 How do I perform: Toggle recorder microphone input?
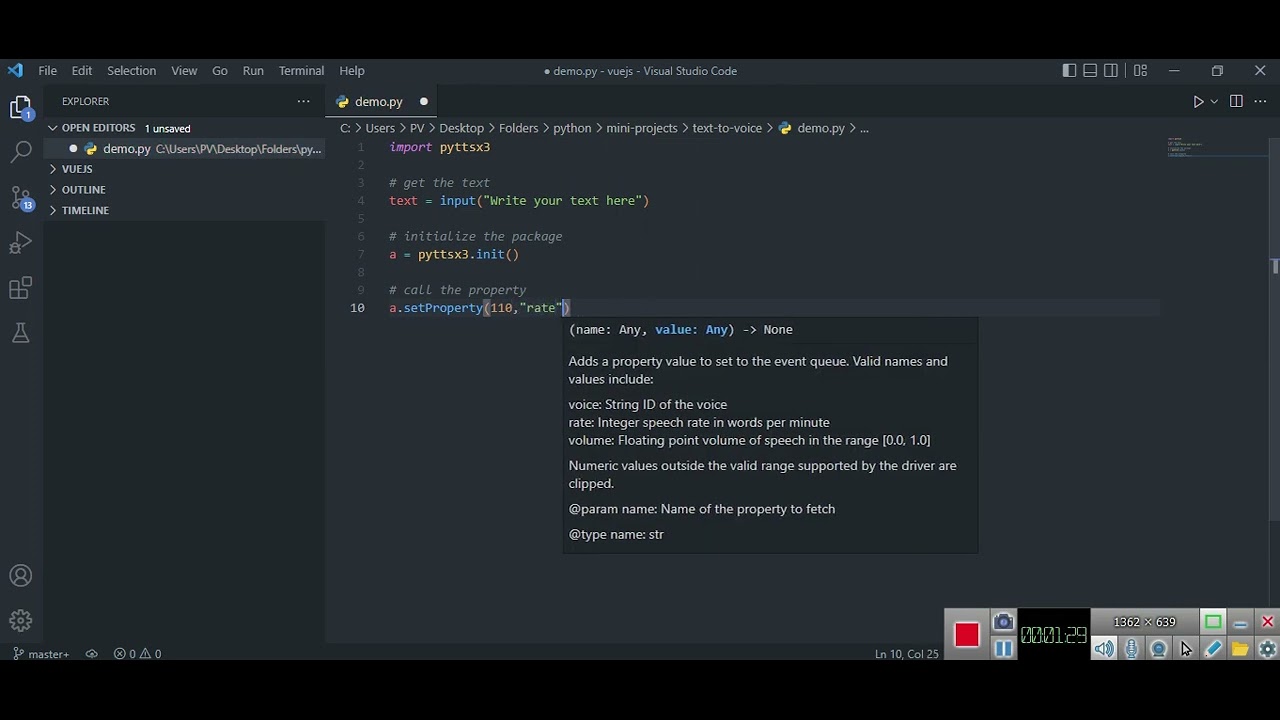coord(1131,649)
